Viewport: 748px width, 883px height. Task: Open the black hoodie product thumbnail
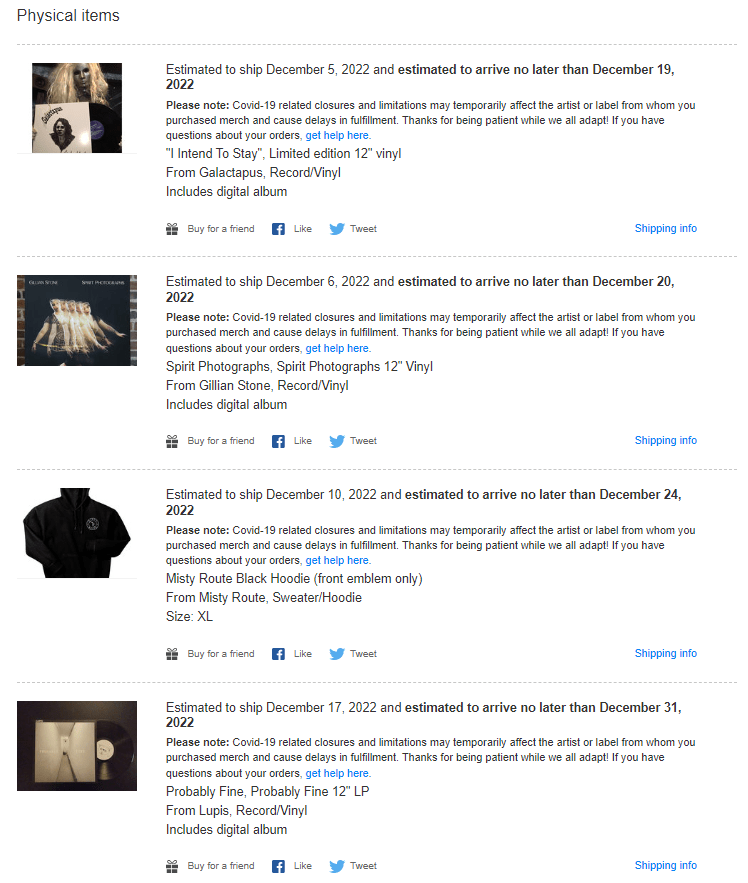coord(77,533)
